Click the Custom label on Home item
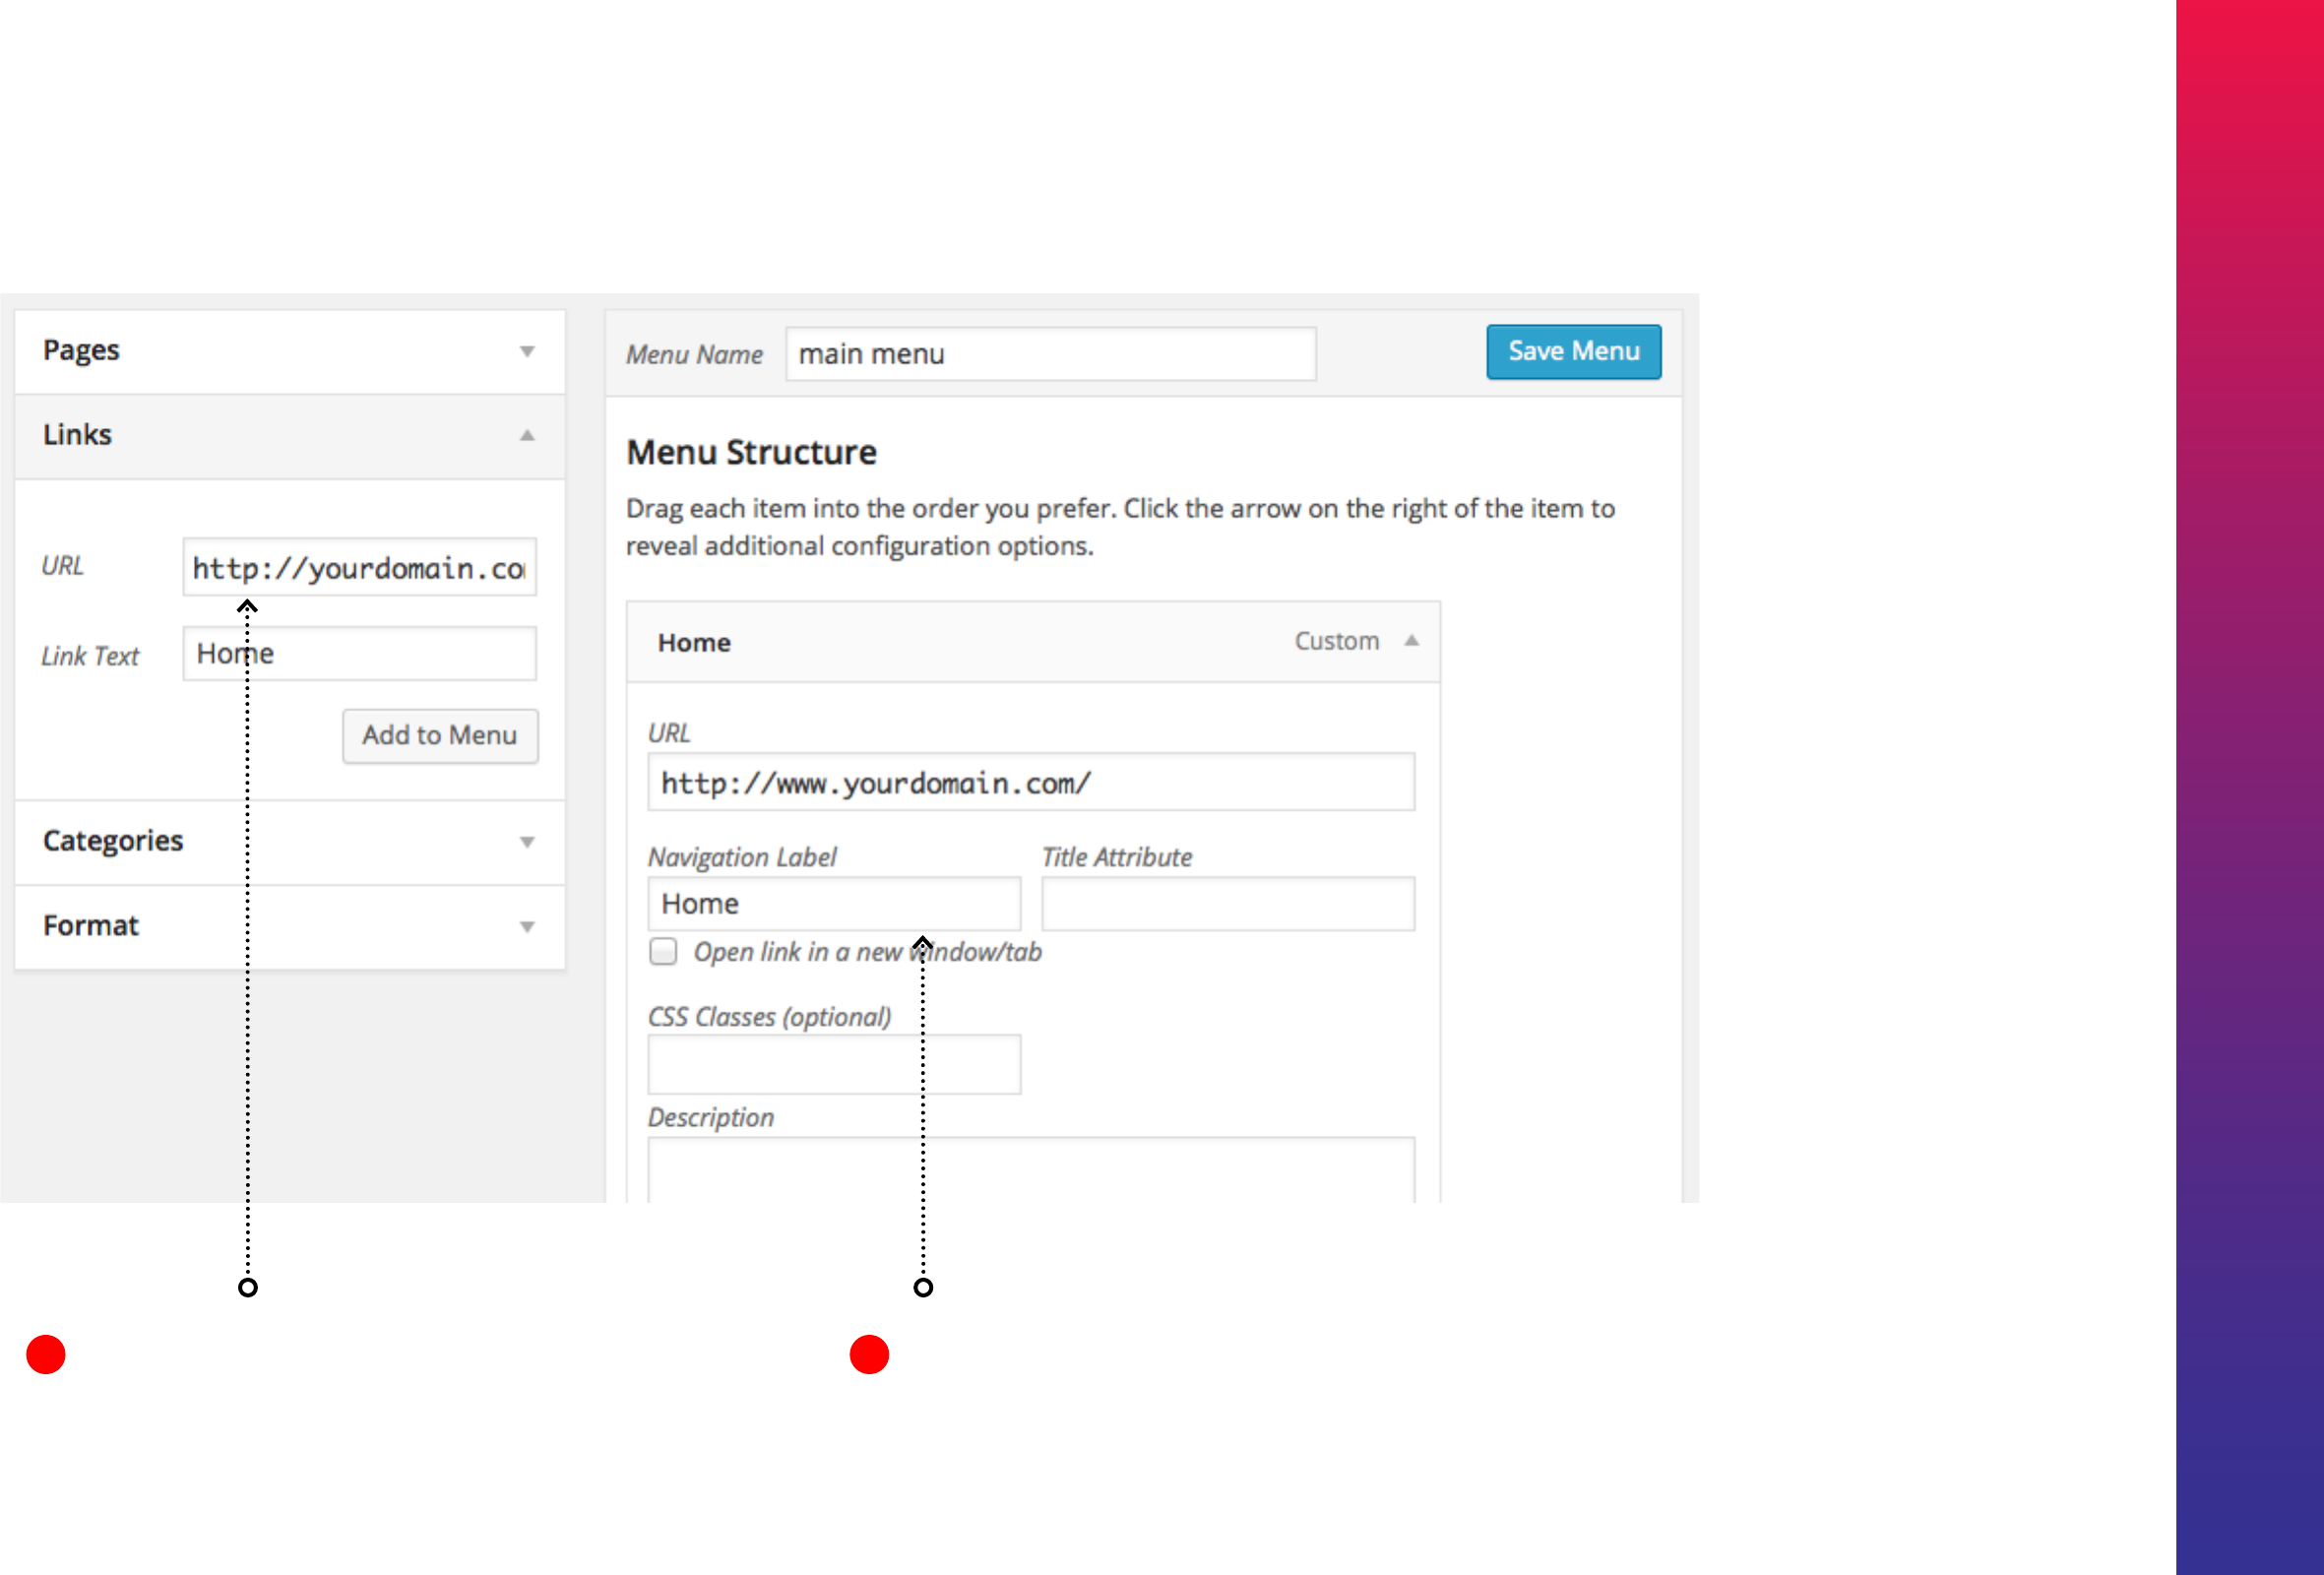2324x1575 pixels. pos(1336,641)
